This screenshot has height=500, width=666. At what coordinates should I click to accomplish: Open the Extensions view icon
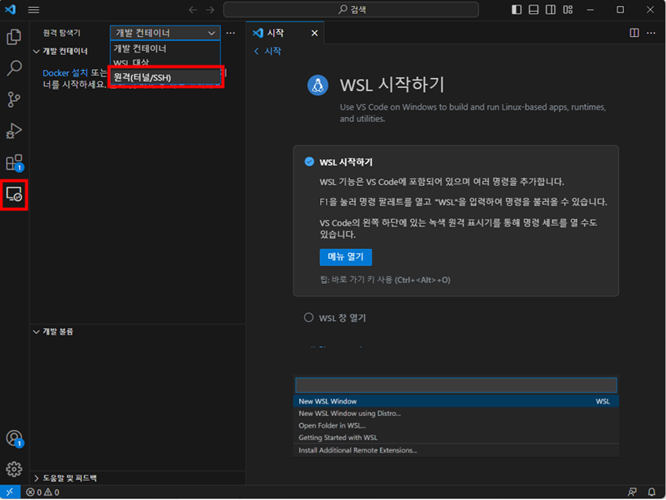click(x=14, y=163)
